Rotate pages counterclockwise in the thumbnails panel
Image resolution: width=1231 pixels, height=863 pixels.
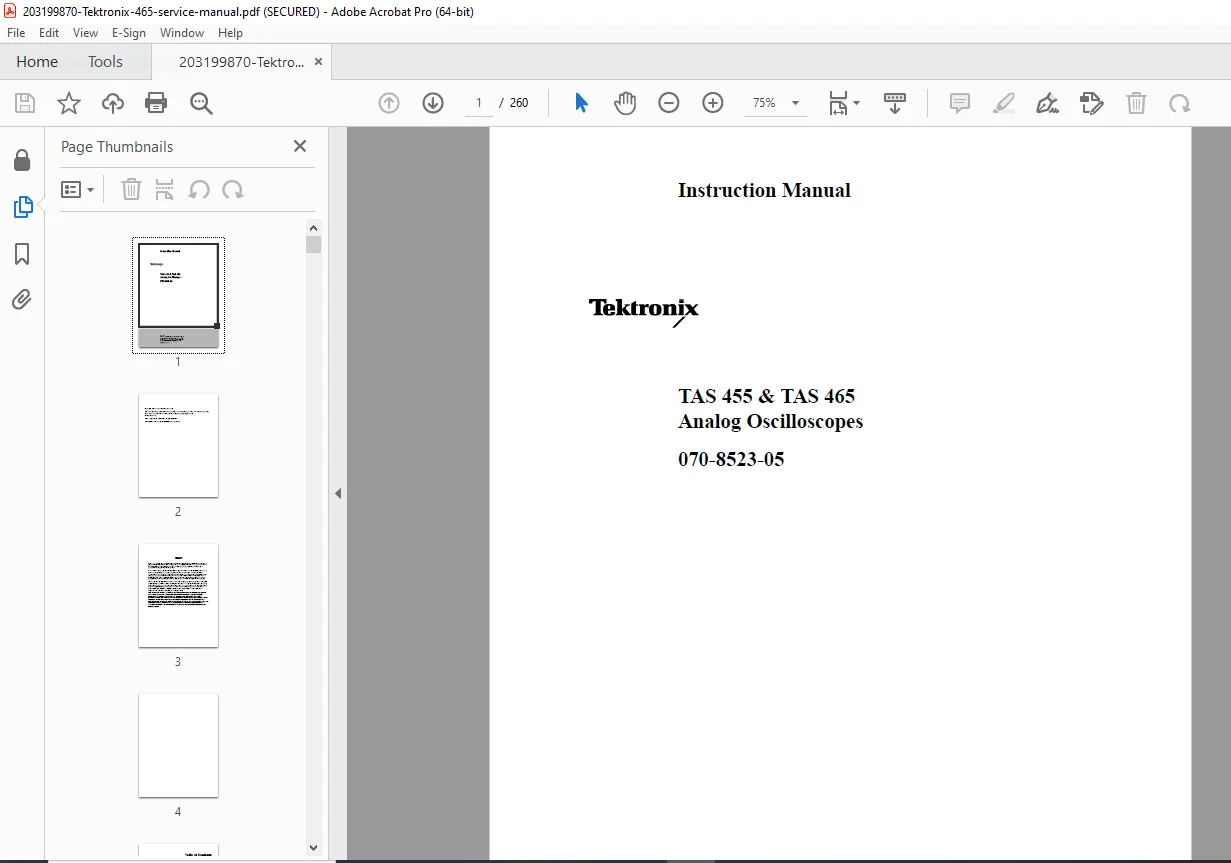(x=199, y=189)
